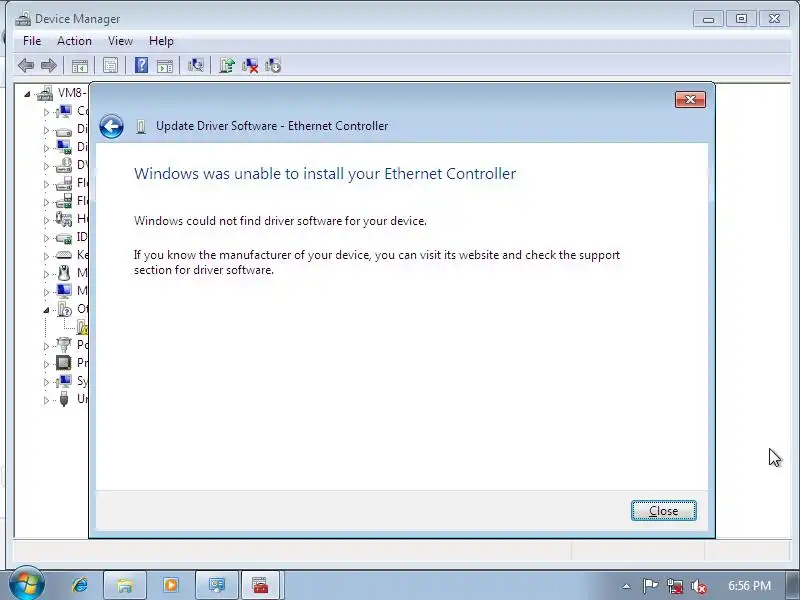Switch to the red toolbox taskbar application
The width and height of the screenshot is (800, 600).
[260, 585]
